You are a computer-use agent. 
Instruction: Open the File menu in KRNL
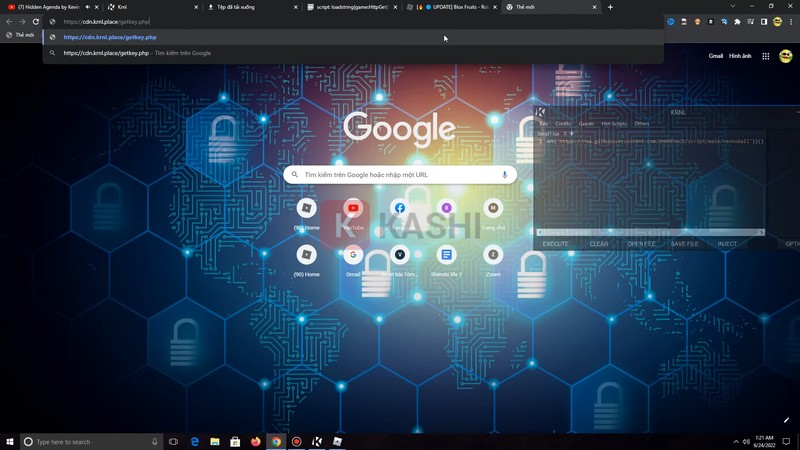544,123
